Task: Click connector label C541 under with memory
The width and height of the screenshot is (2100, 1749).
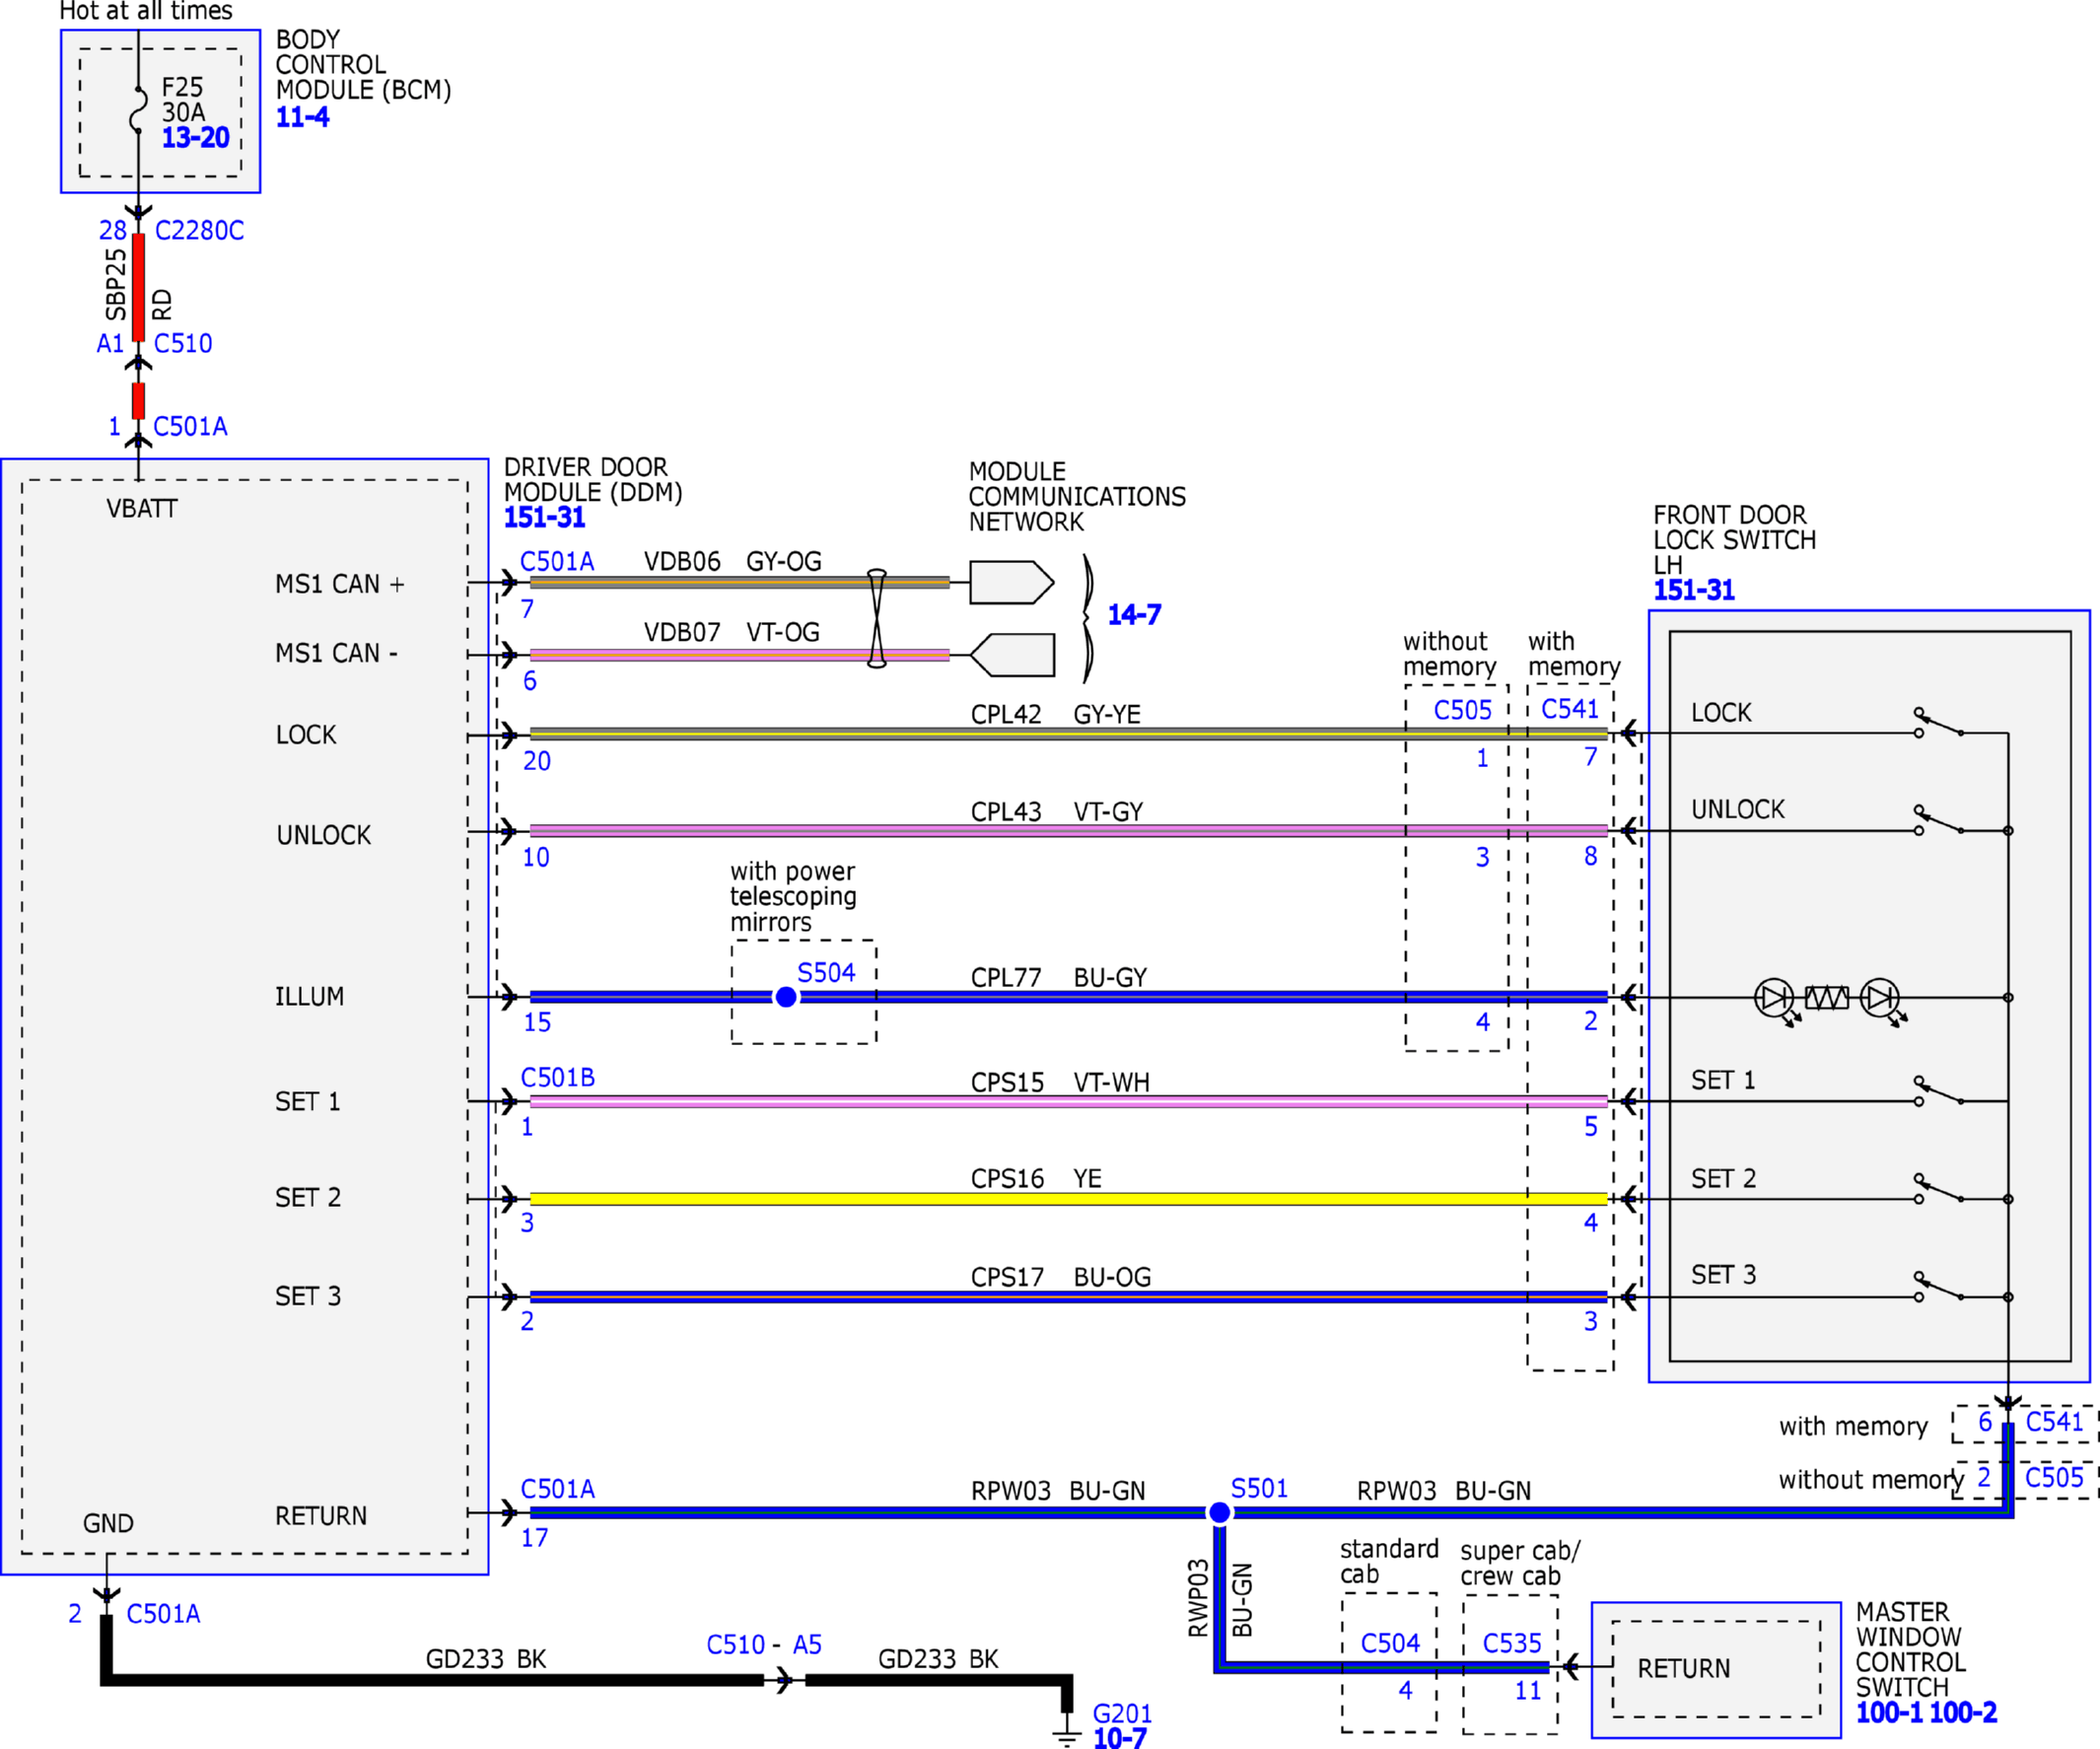Action: (x=1570, y=709)
